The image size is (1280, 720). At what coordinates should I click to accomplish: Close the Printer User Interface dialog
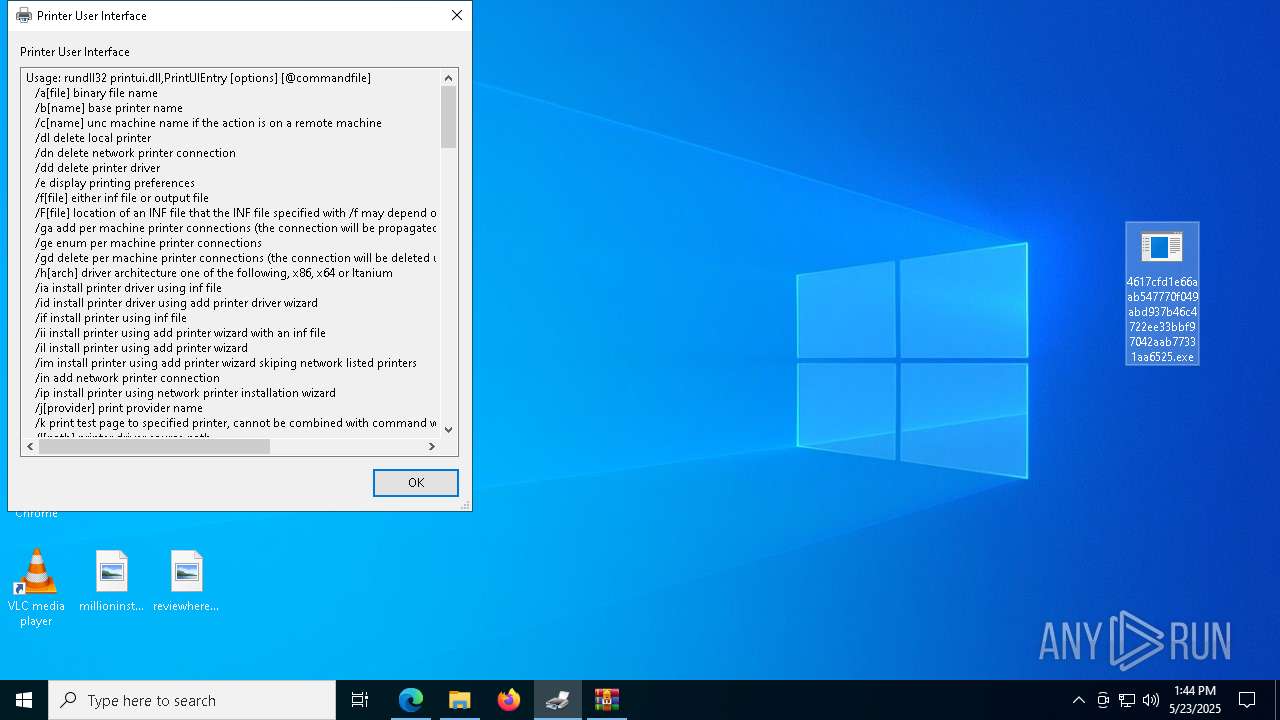pyautogui.click(x=457, y=15)
